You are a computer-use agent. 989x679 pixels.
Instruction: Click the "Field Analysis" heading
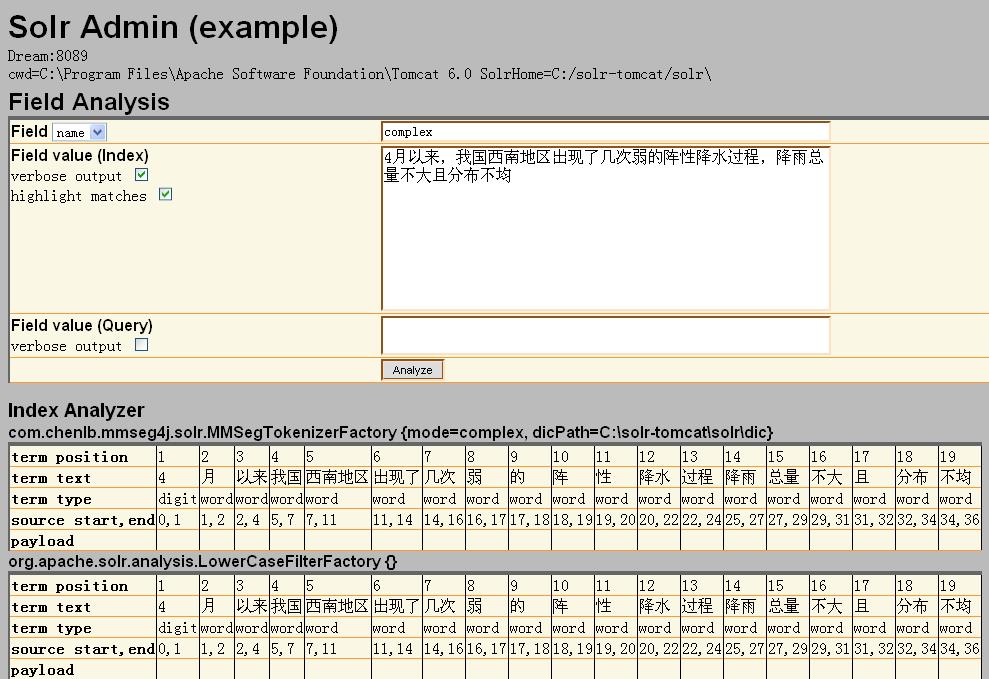tap(89, 102)
